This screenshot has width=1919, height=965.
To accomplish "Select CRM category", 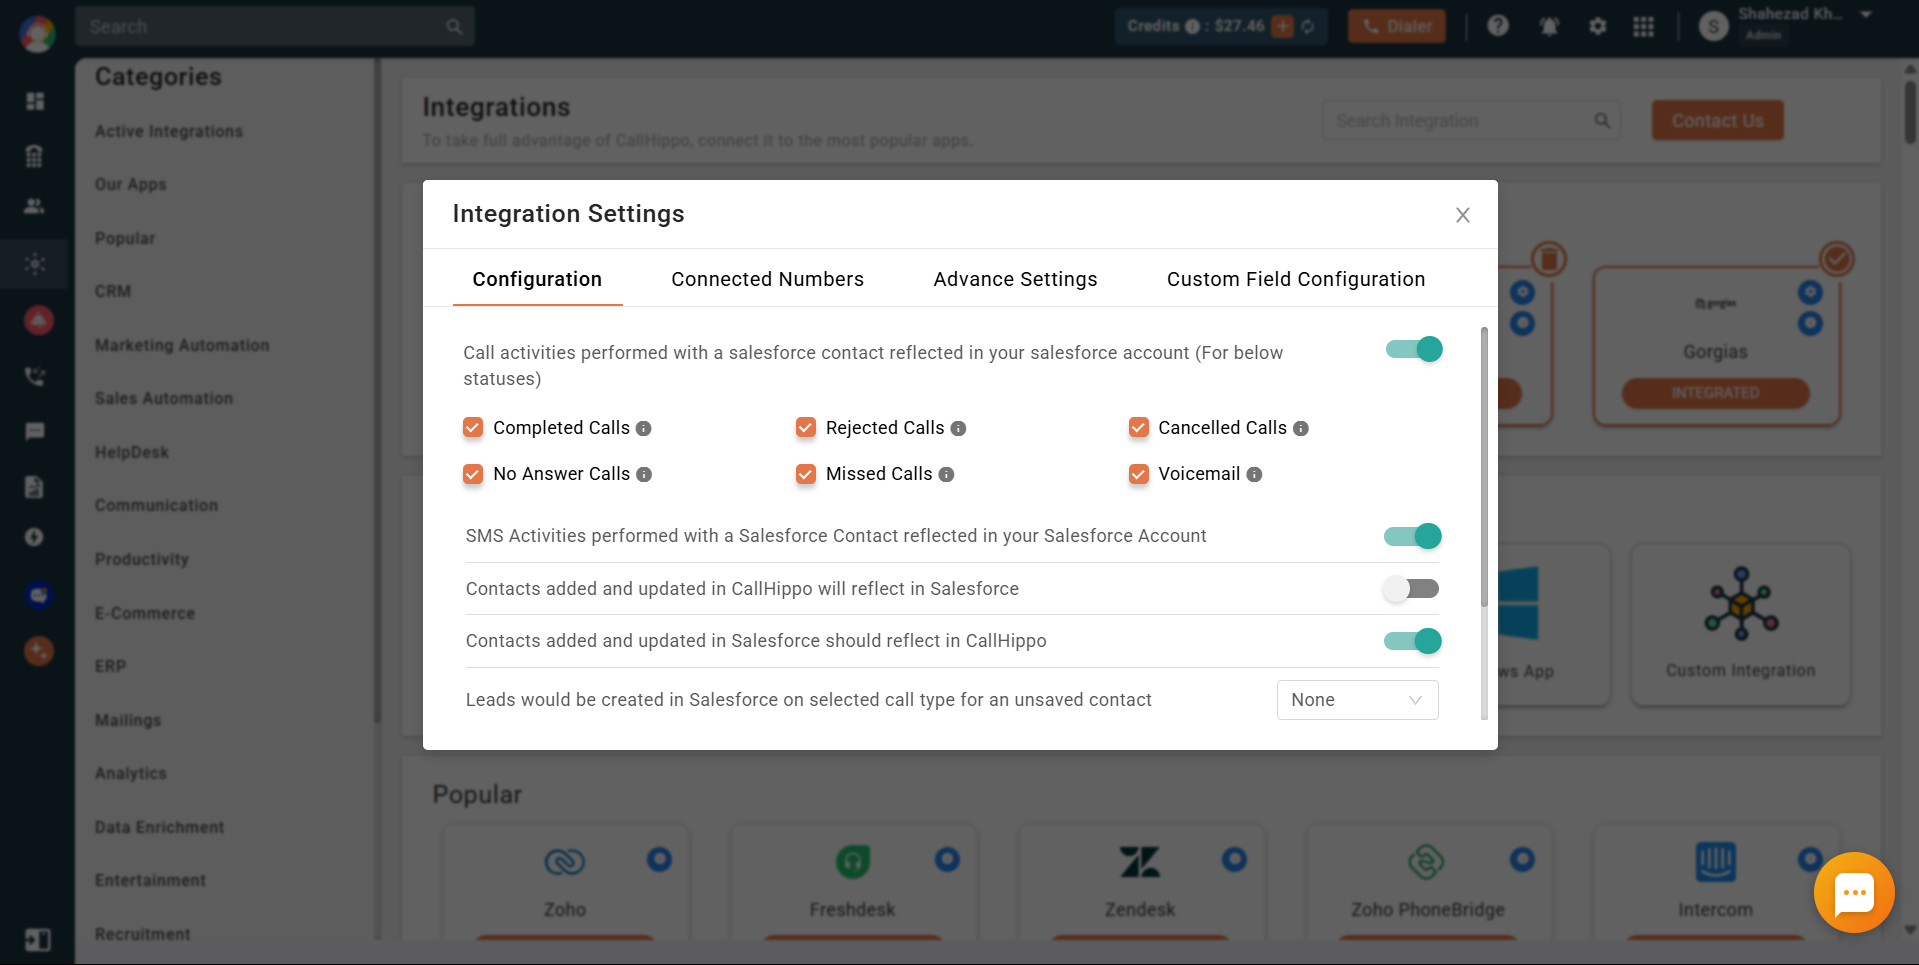I will (113, 291).
